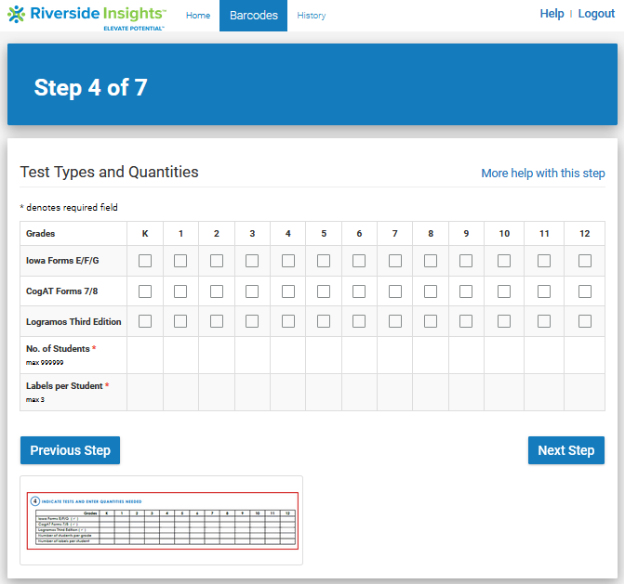The width and height of the screenshot is (624, 584).
Task: Check Iowa Forms E/F/G for grade 2
Action: tap(216, 261)
